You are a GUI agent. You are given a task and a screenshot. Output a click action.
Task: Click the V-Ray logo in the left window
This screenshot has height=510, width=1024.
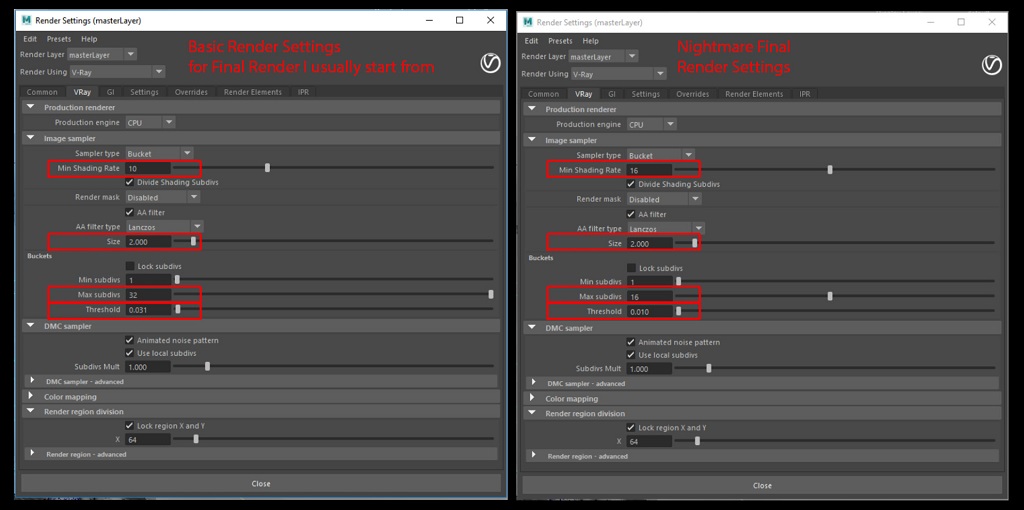[x=490, y=64]
